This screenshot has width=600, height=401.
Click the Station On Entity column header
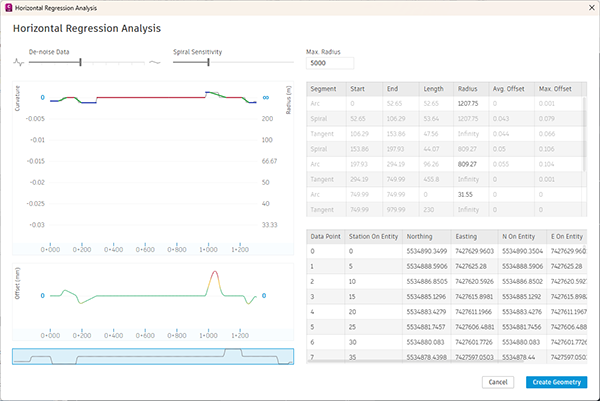(373, 236)
